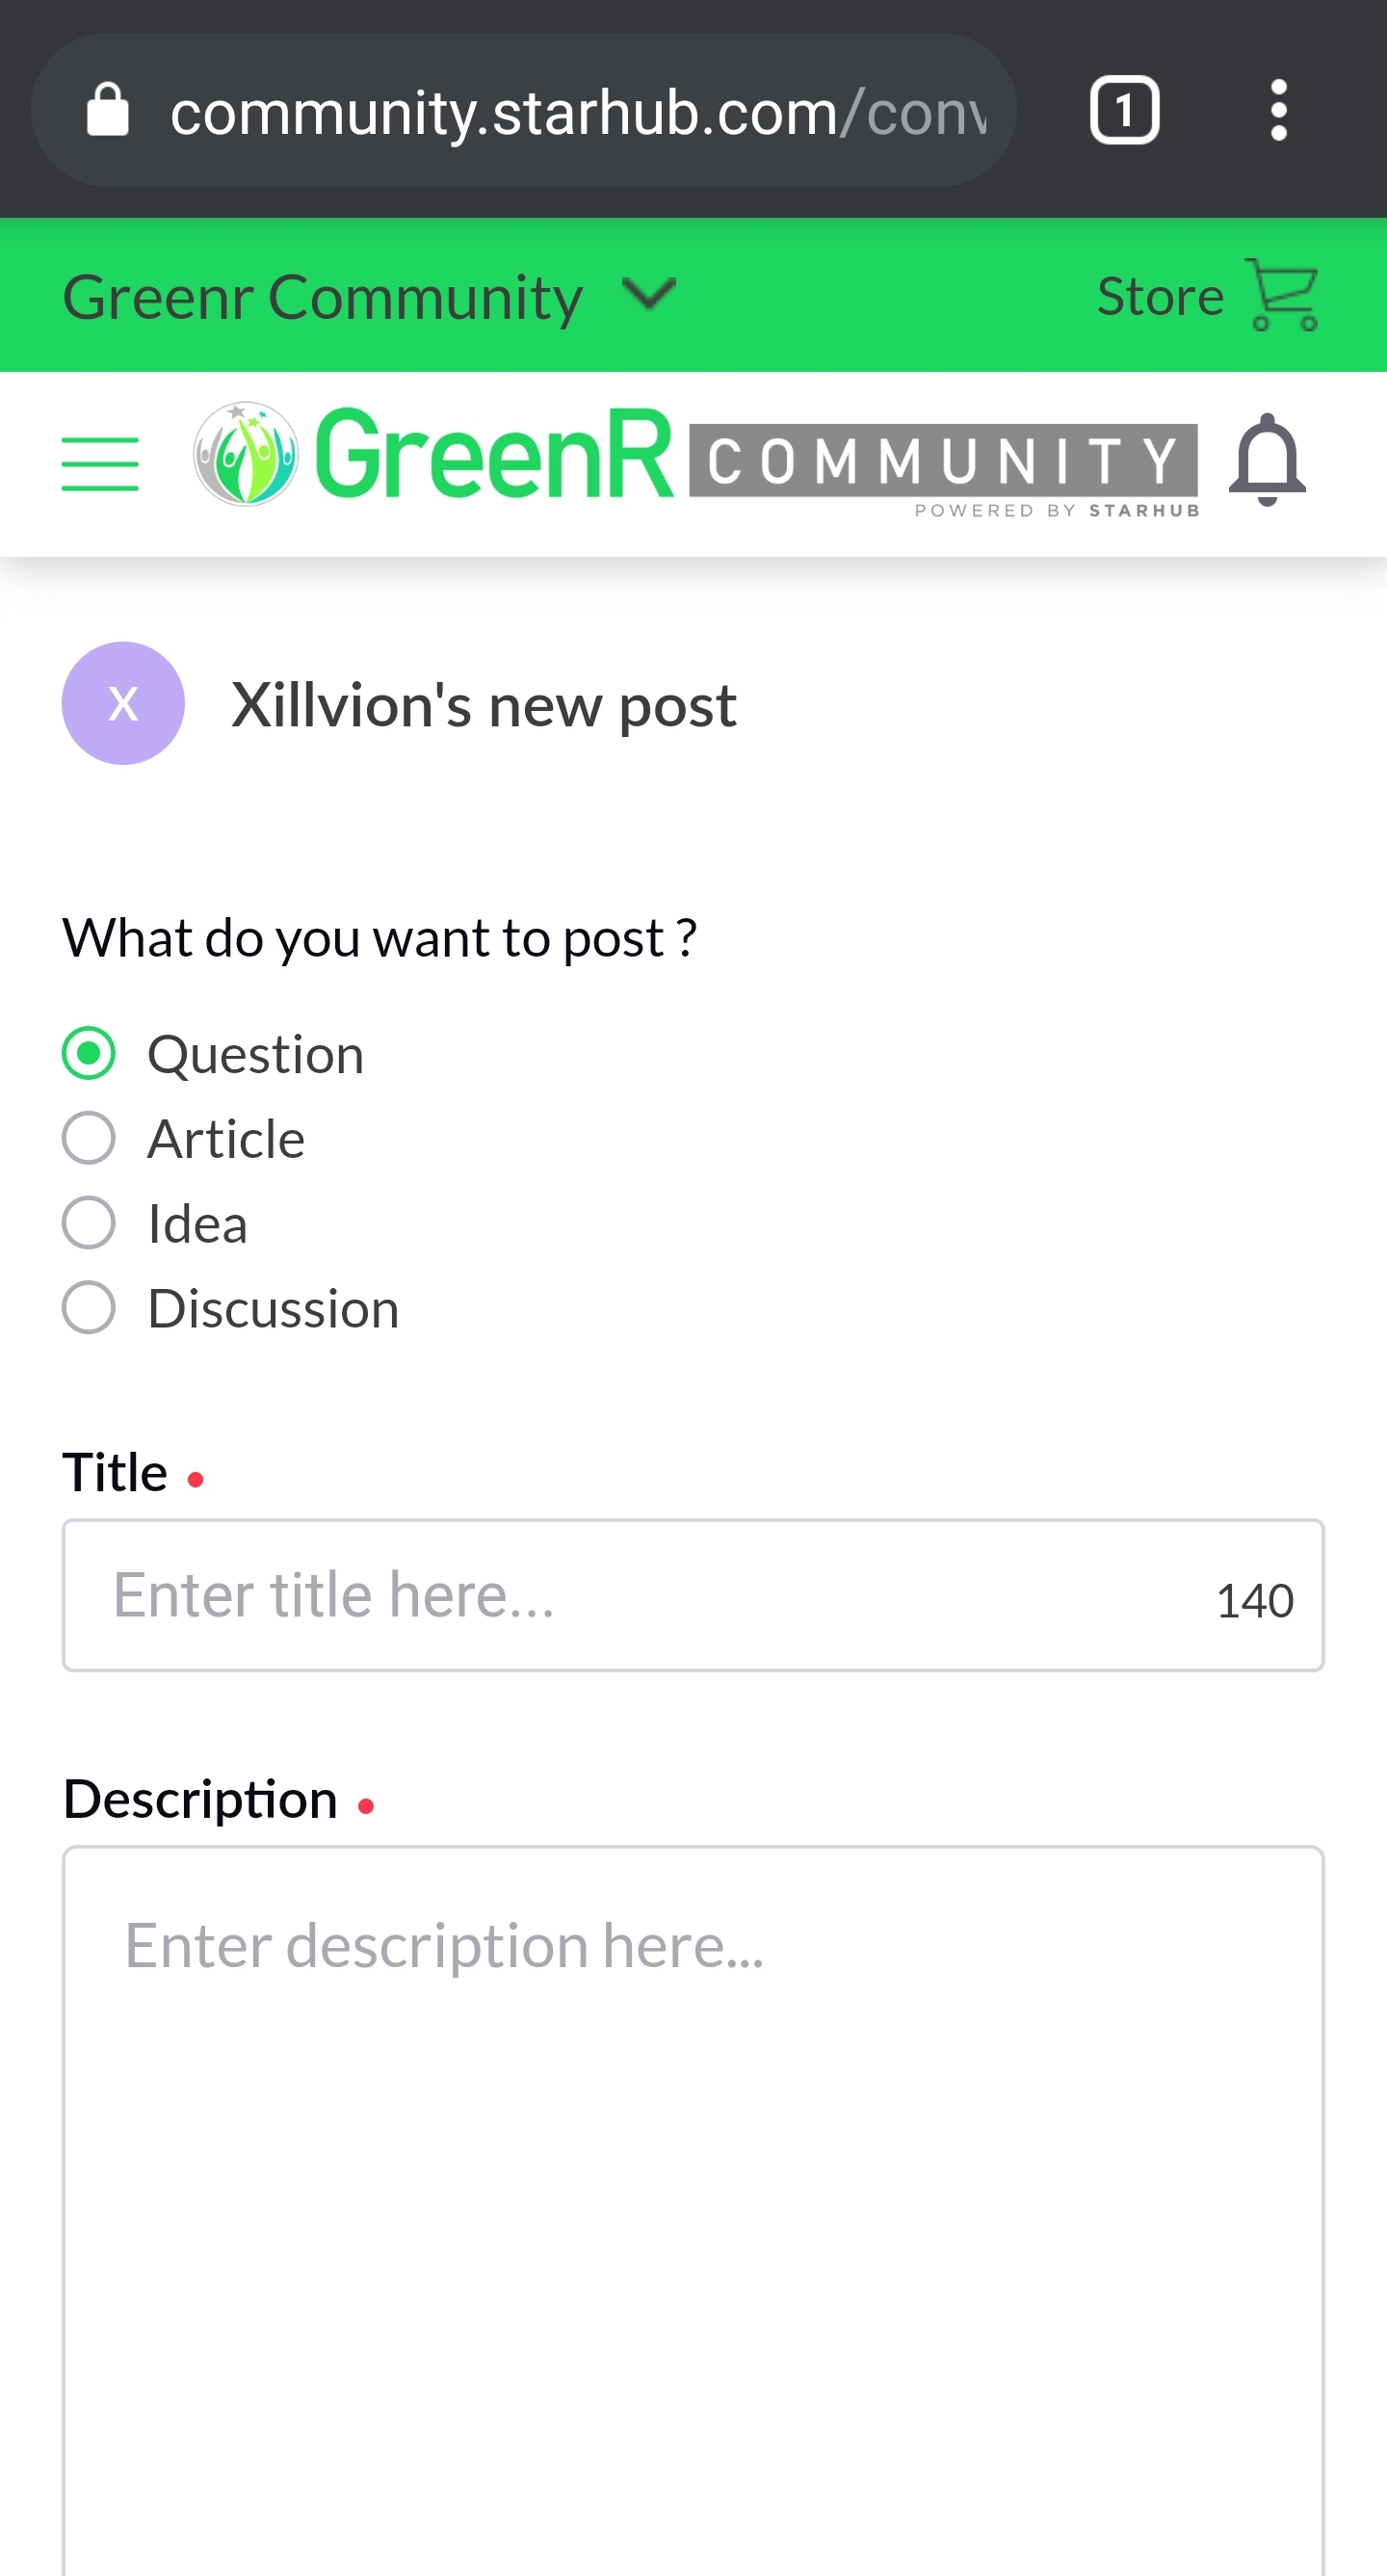This screenshot has width=1387, height=2576.
Task: Click the GreenR globe logo
Action: (245, 454)
